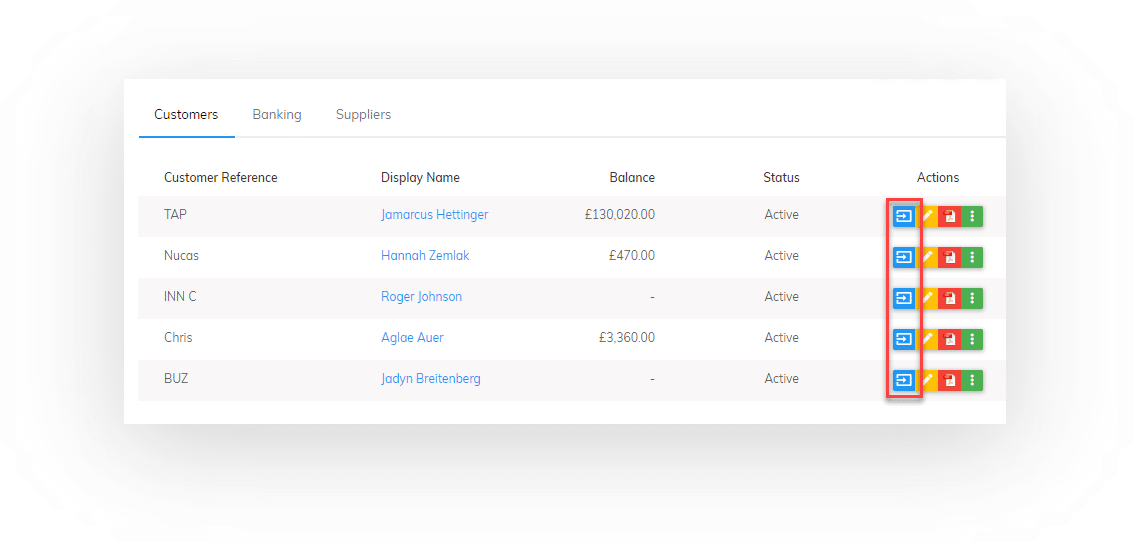Edit Hannah Zemlak with the pencil icon
The image size is (1134, 542).
tap(927, 257)
